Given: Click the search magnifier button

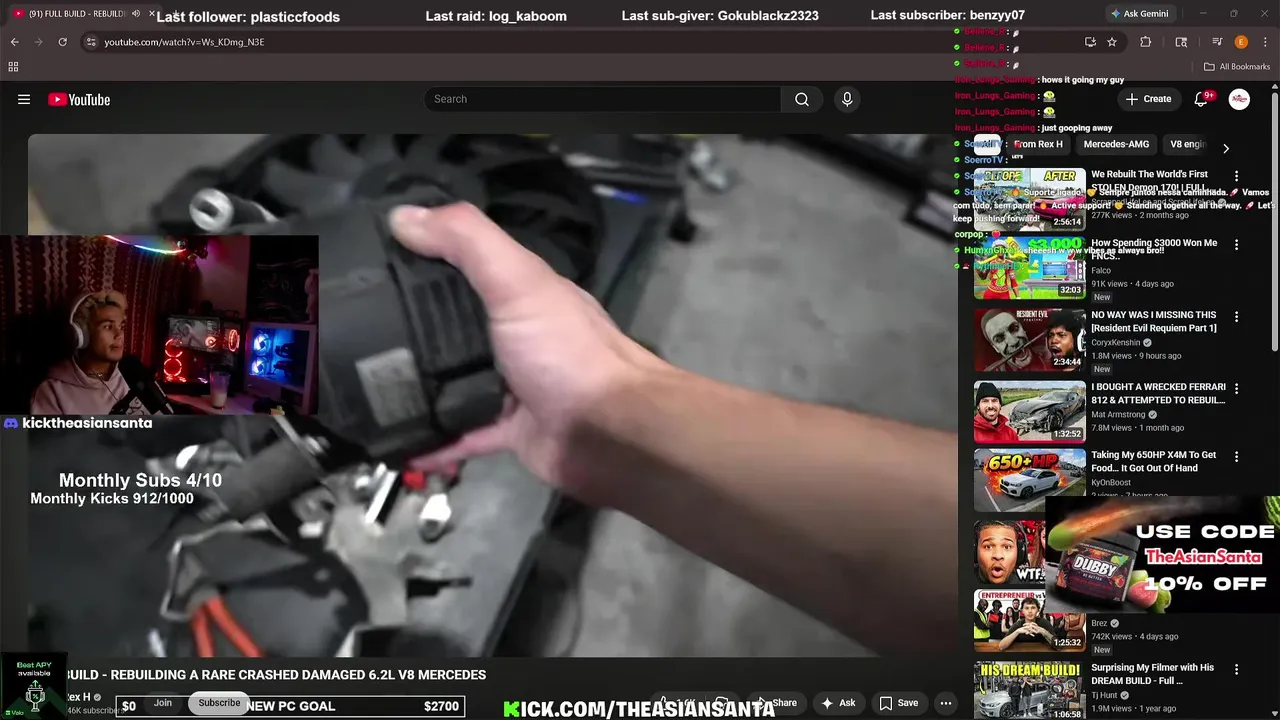Looking at the screenshot, I should coord(802,99).
